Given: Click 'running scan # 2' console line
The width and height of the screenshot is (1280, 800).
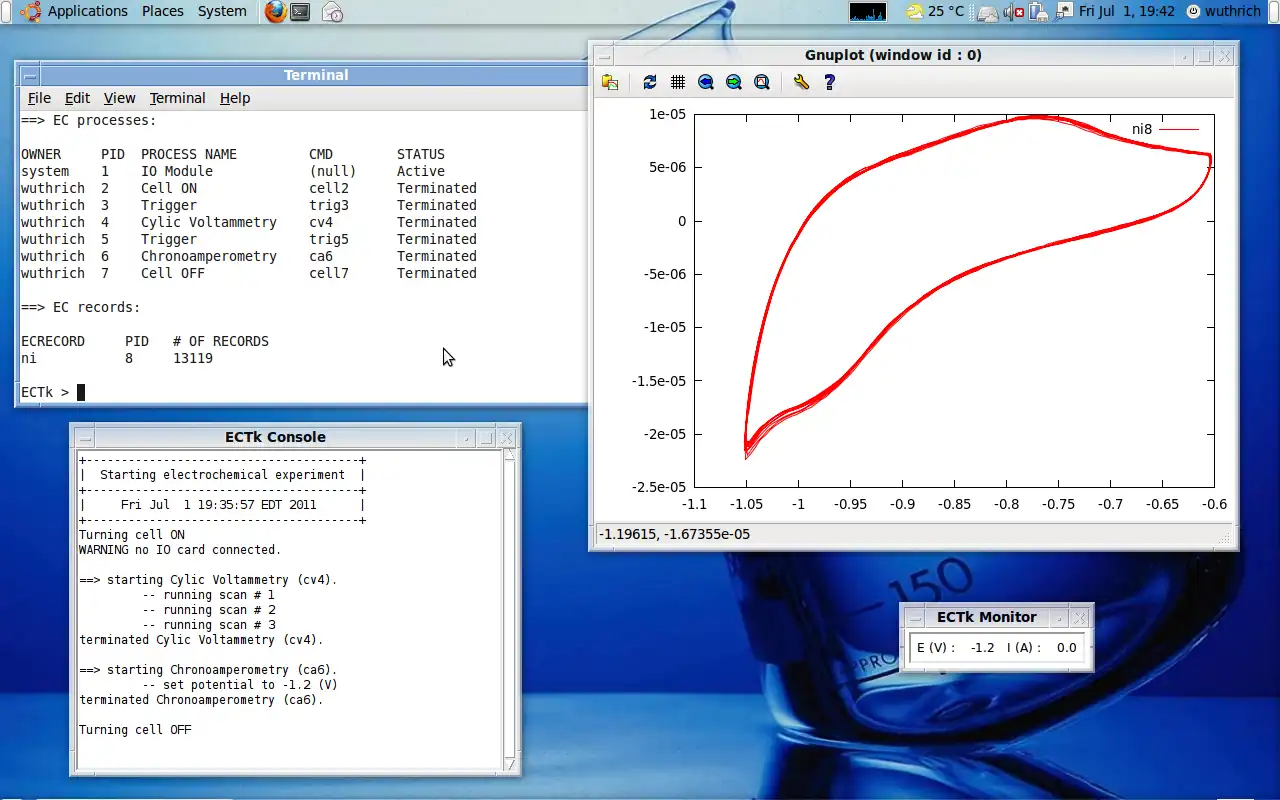Looking at the screenshot, I should pos(209,610).
